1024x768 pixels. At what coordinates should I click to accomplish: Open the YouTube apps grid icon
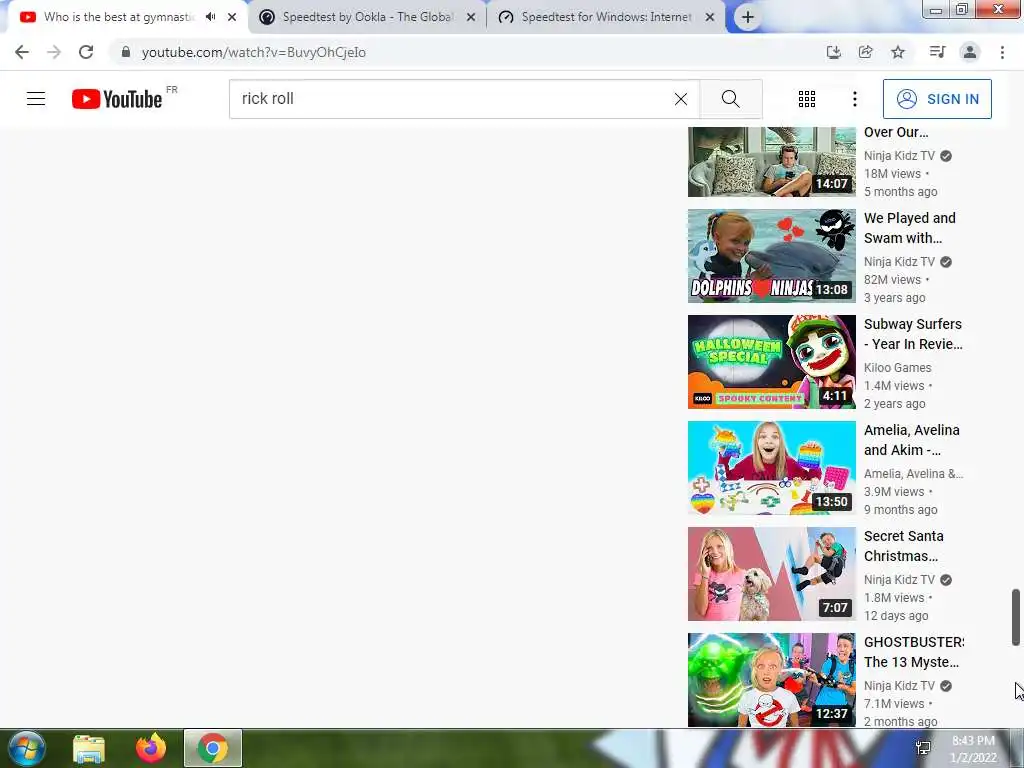(807, 99)
